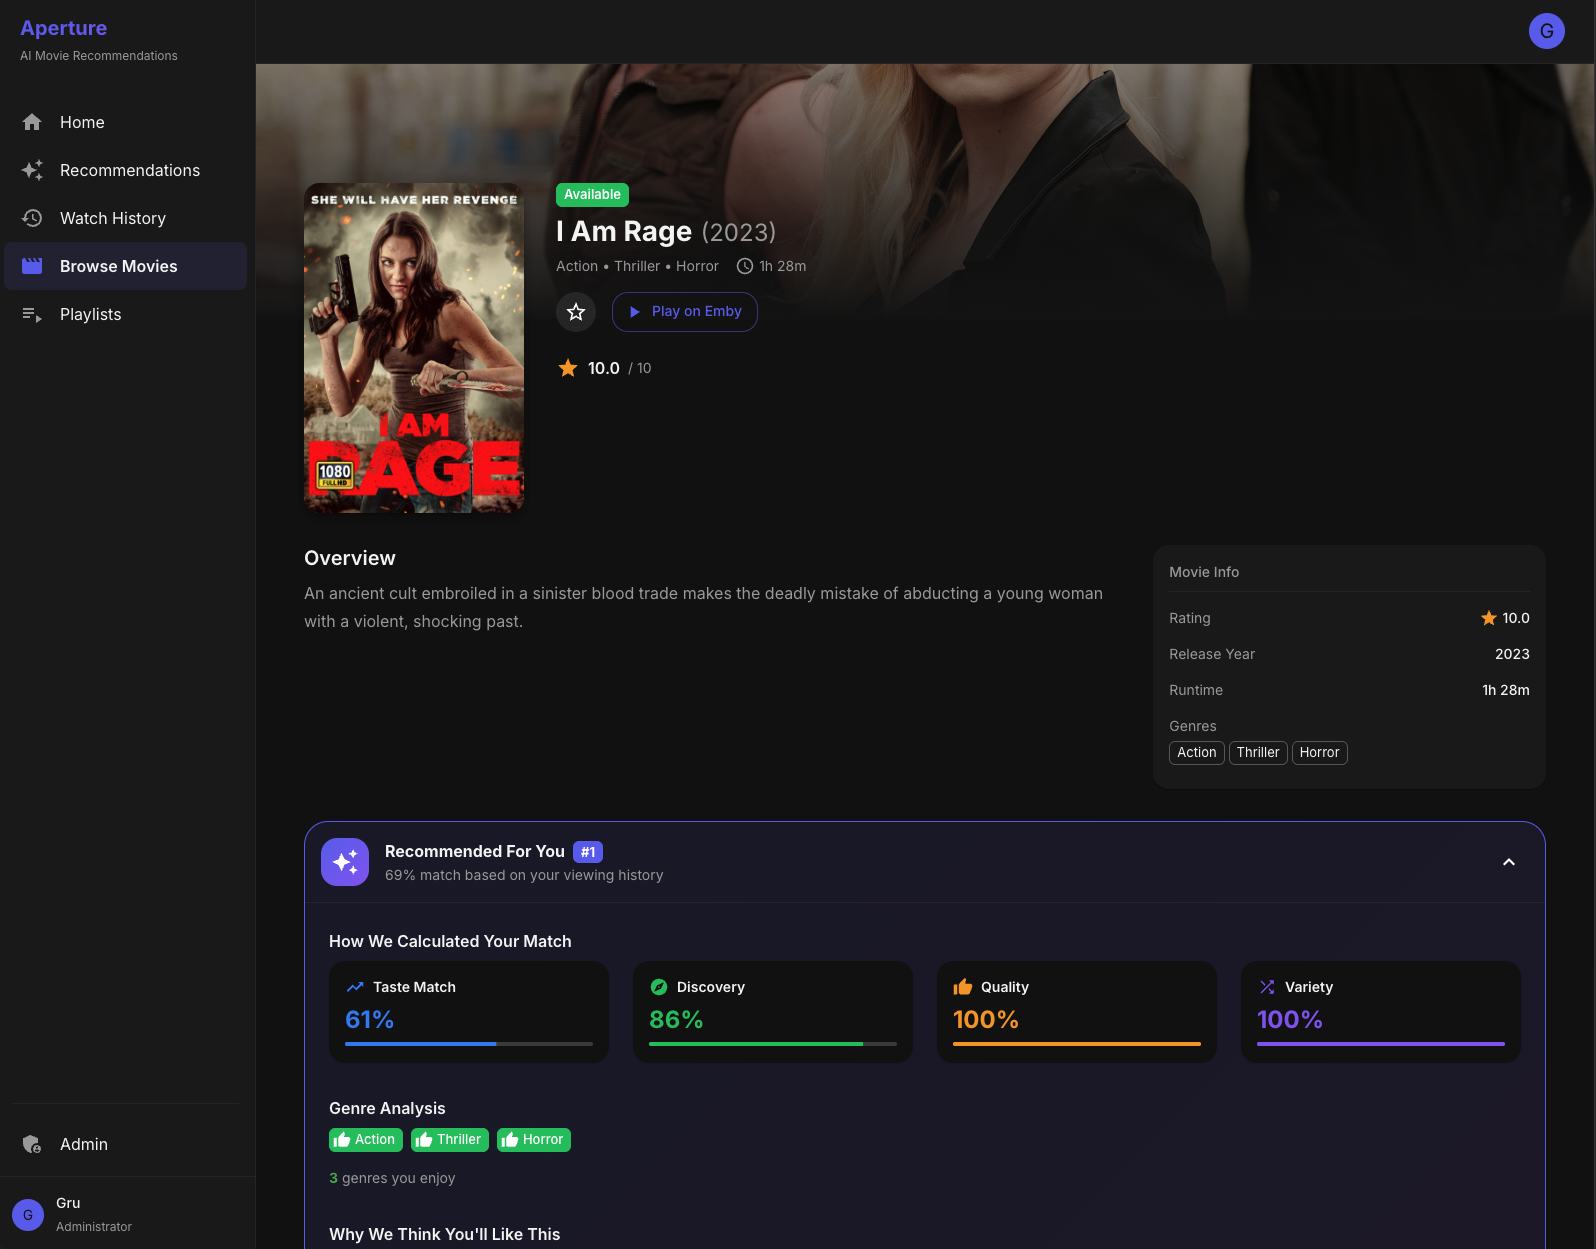Click the 69% match subtitle text
Viewport: 1596px width, 1249px height.
[x=524, y=875]
